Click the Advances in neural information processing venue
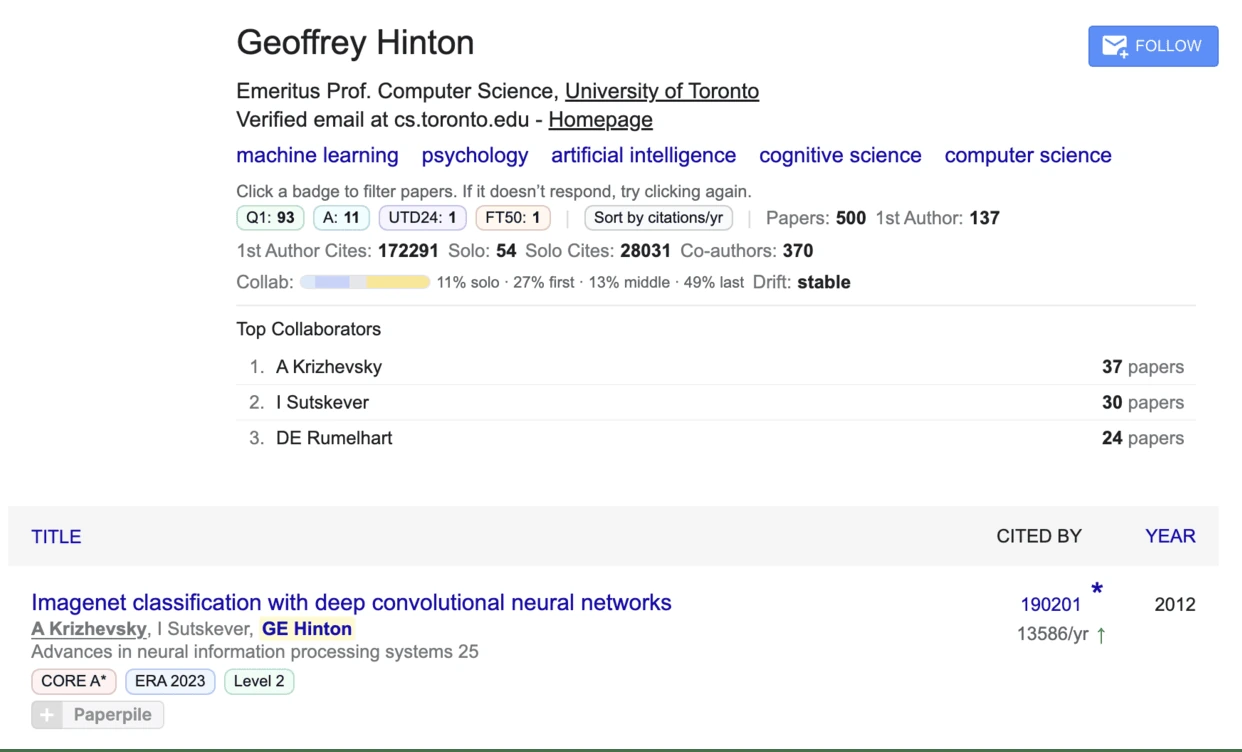 (255, 652)
